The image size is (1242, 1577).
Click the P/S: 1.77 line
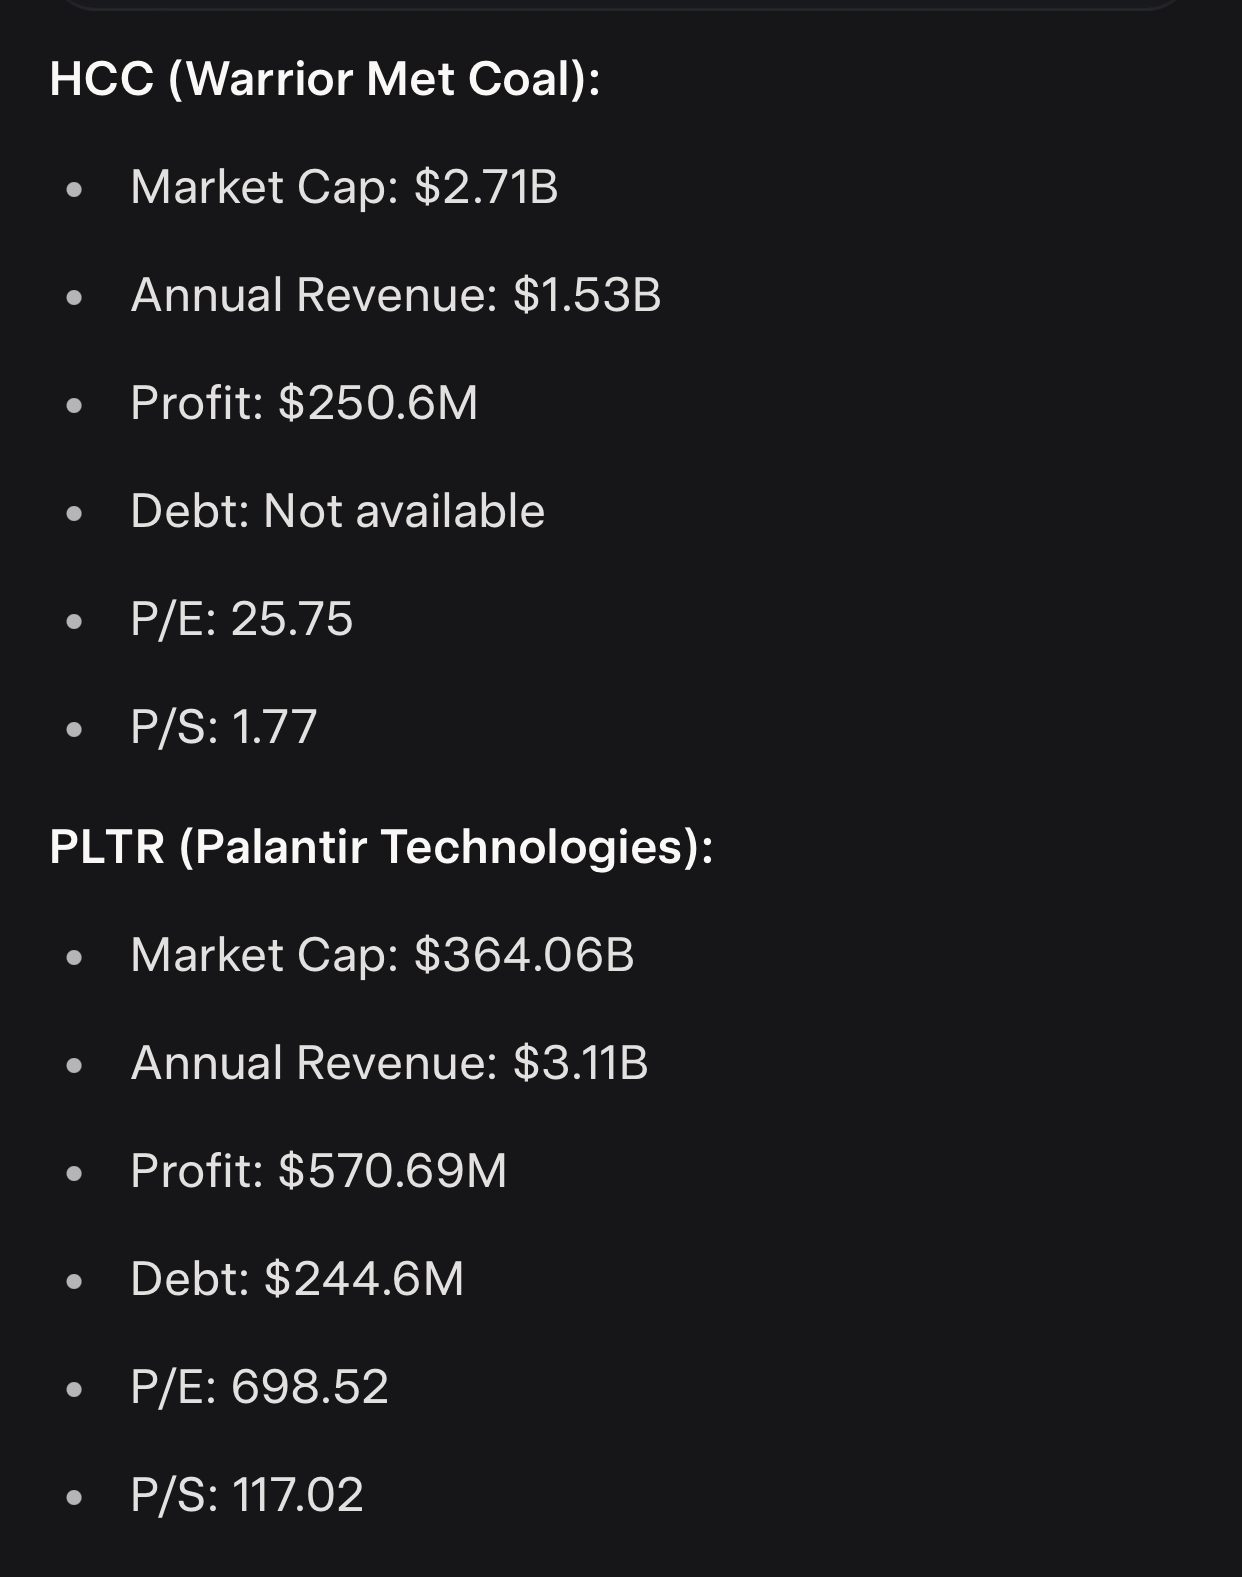point(224,727)
